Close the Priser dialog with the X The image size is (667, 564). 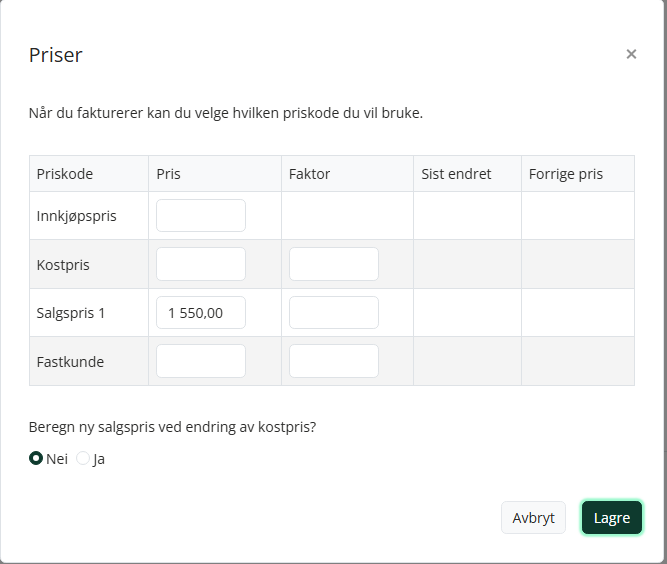click(631, 54)
